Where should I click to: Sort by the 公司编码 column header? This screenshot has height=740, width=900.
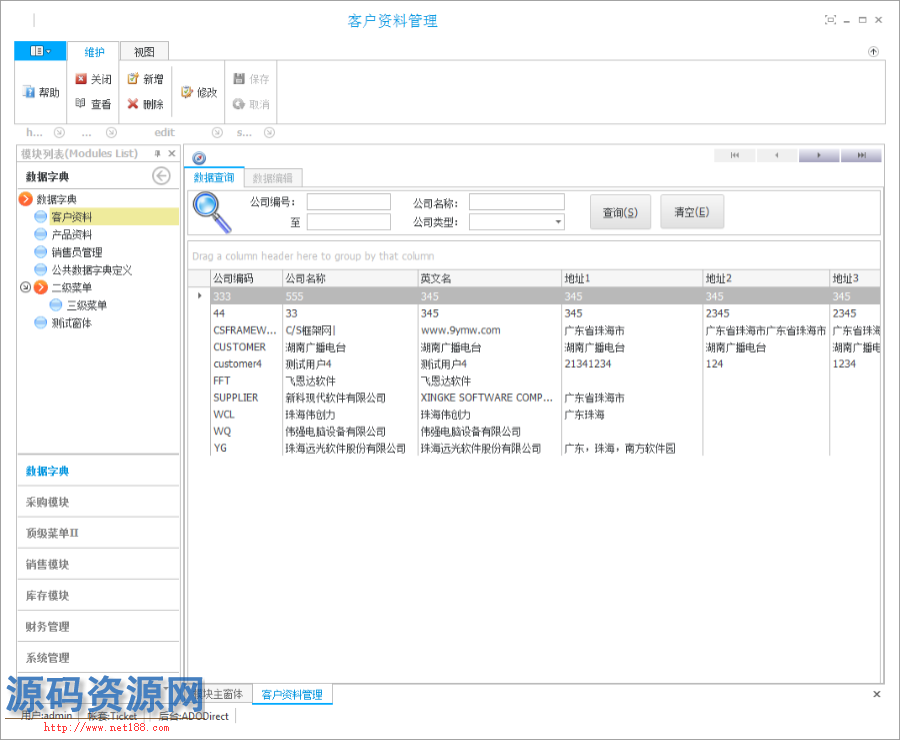click(x=246, y=278)
